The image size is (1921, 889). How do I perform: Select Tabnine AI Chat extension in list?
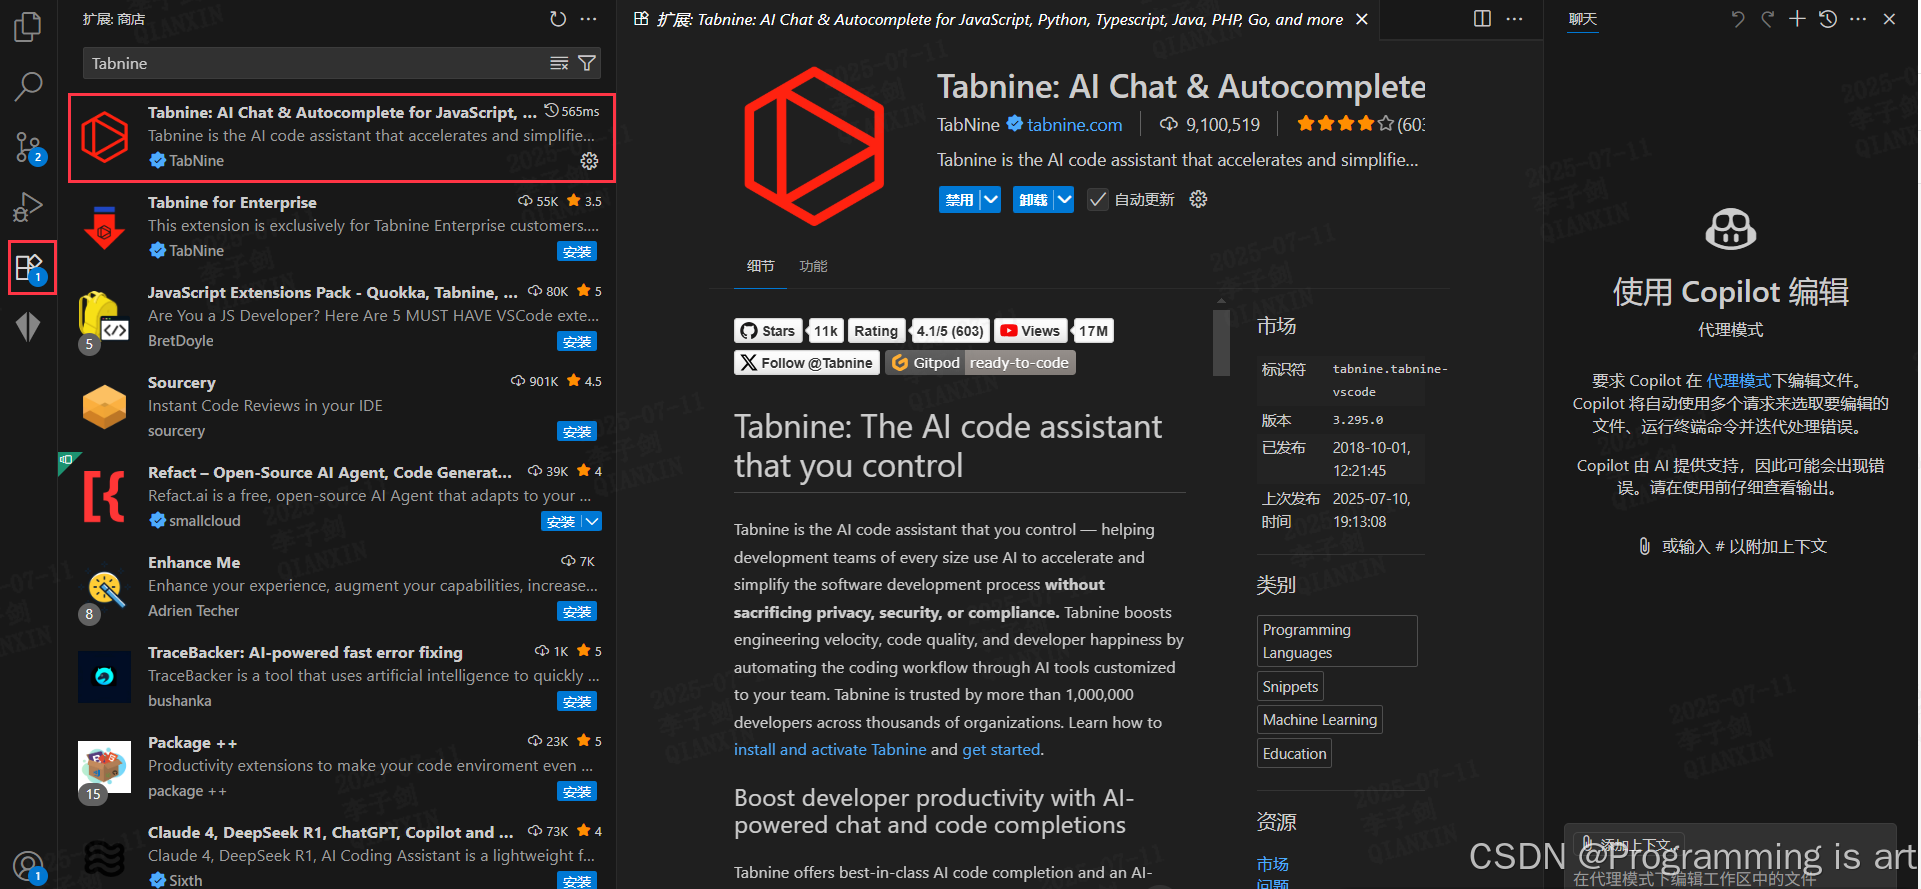pyautogui.click(x=342, y=138)
